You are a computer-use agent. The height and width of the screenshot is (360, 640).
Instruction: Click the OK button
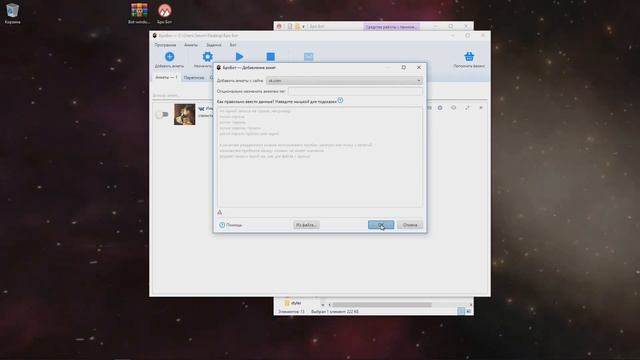click(x=381, y=225)
